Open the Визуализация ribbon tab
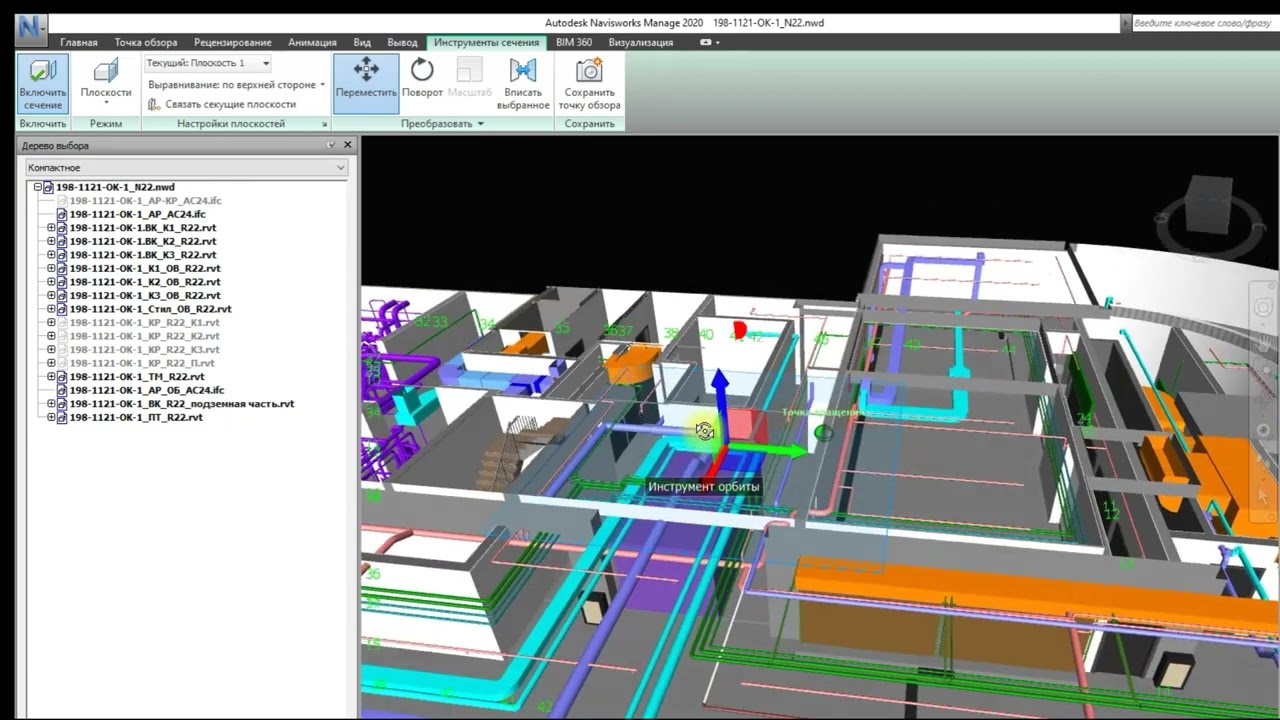The height and width of the screenshot is (720, 1280). tap(641, 43)
